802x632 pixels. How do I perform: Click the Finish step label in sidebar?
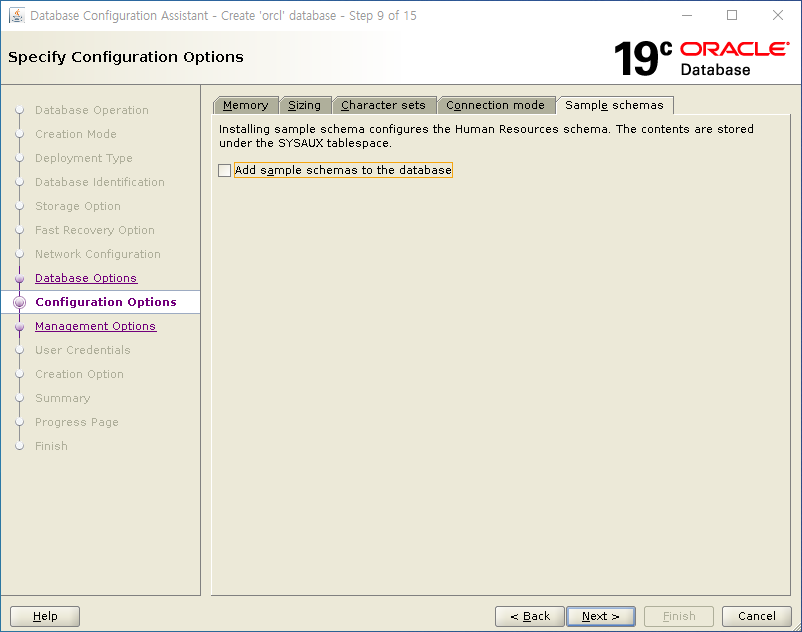[51, 446]
